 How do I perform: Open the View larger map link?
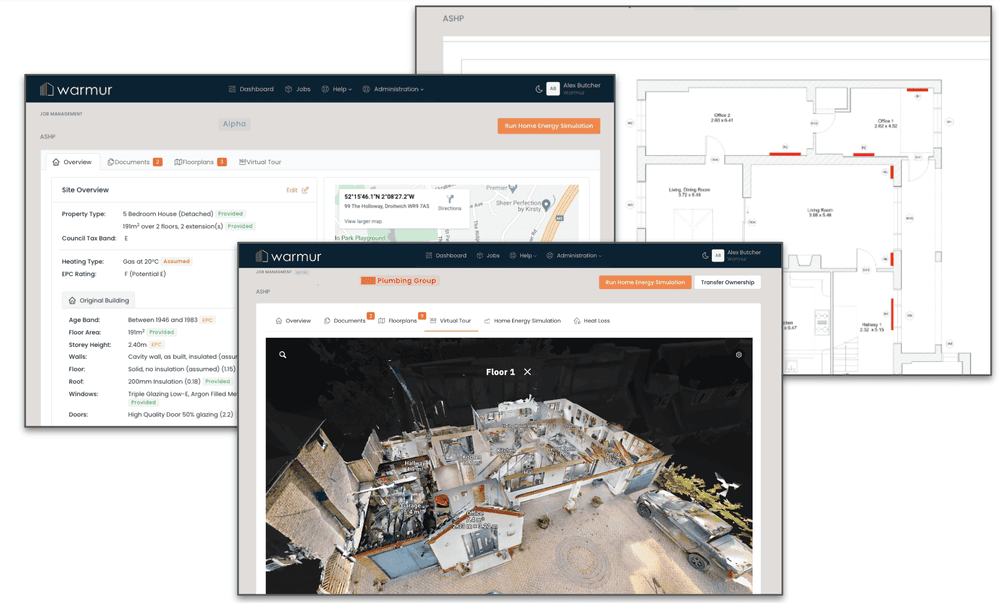tap(363, 221)
